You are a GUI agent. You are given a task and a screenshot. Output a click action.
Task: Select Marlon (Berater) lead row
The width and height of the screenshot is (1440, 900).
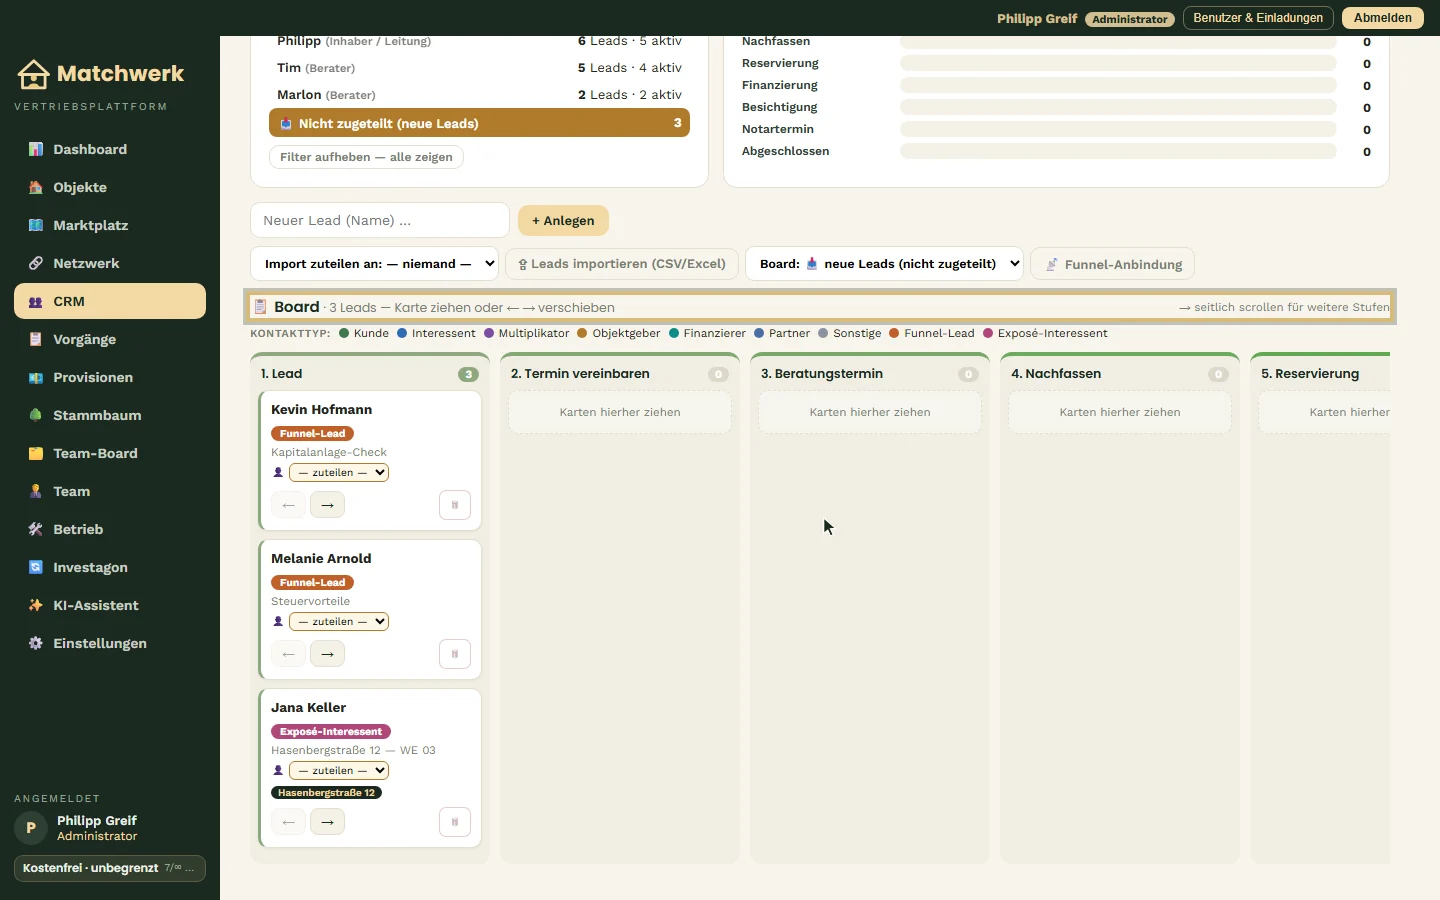479,95
